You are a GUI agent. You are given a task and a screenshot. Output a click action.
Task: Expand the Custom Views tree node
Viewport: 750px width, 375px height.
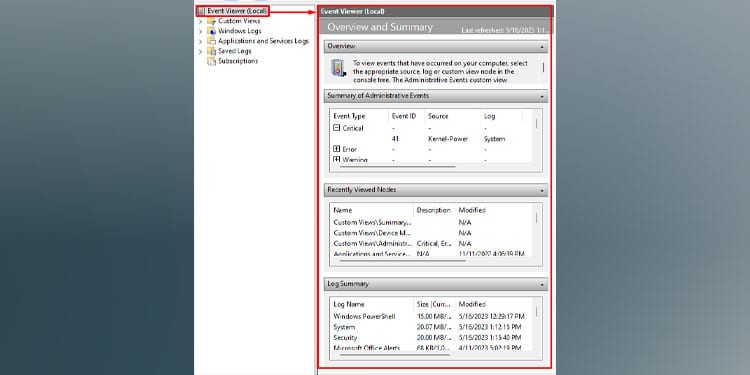[x=200, y=22]
